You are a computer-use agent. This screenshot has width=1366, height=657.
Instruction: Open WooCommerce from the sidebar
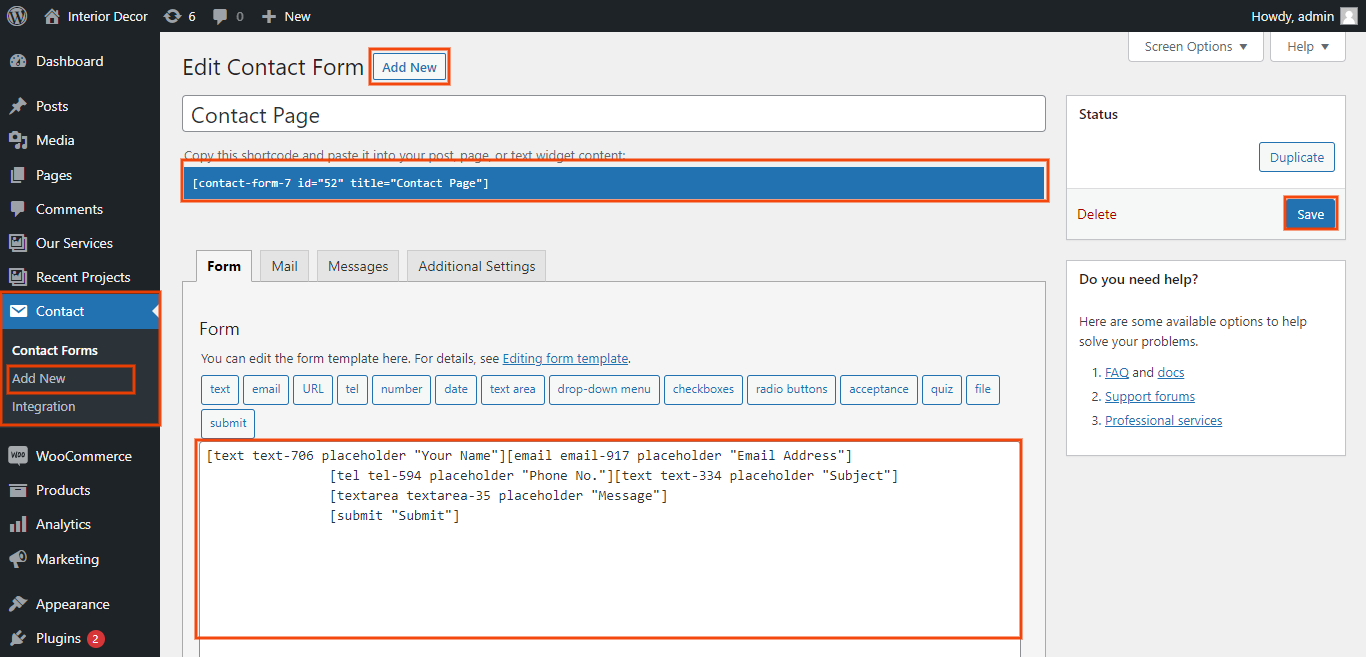pos(83,456)
